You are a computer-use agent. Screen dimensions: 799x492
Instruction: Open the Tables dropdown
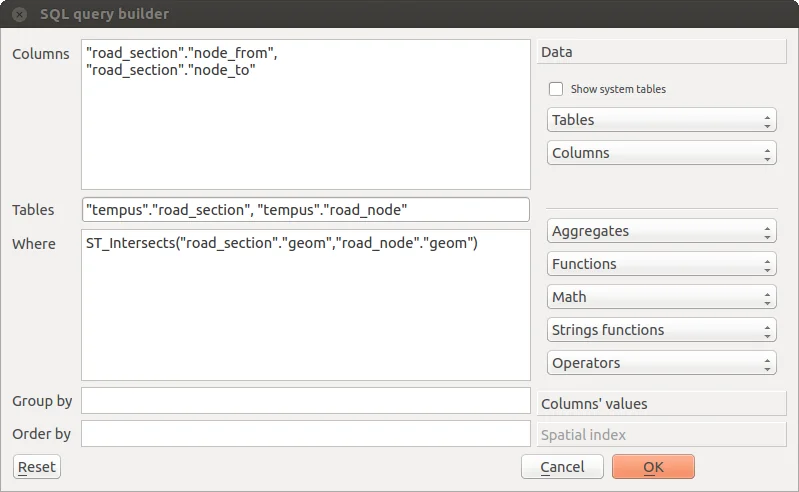point(661,120)
